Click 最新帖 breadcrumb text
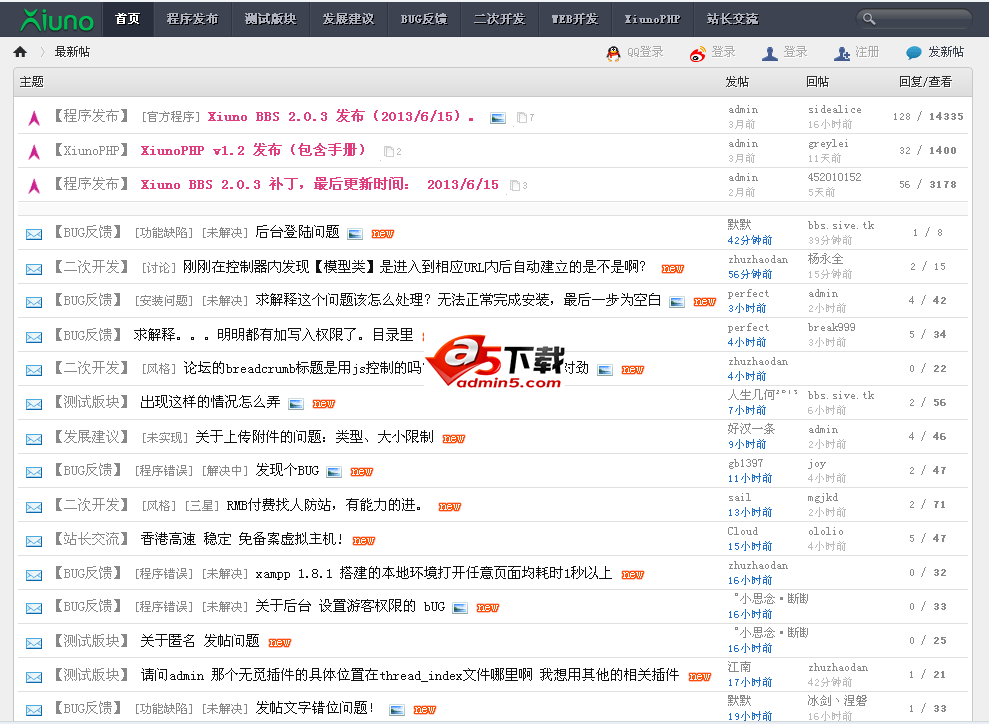 [72, 52]
